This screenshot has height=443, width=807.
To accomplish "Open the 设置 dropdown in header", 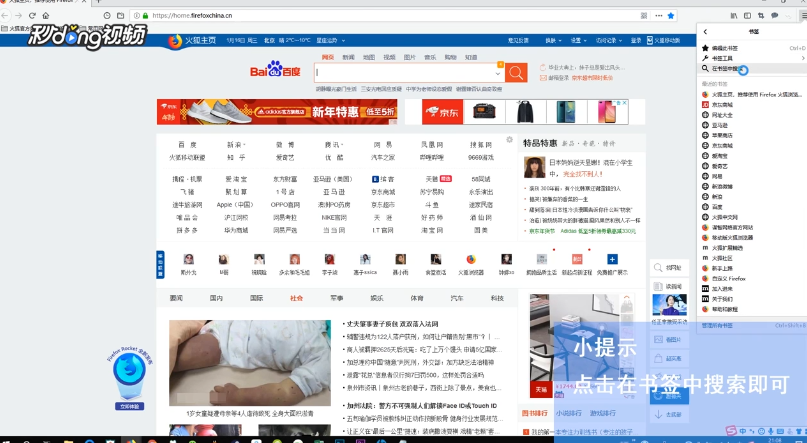I will coord(577,40).
